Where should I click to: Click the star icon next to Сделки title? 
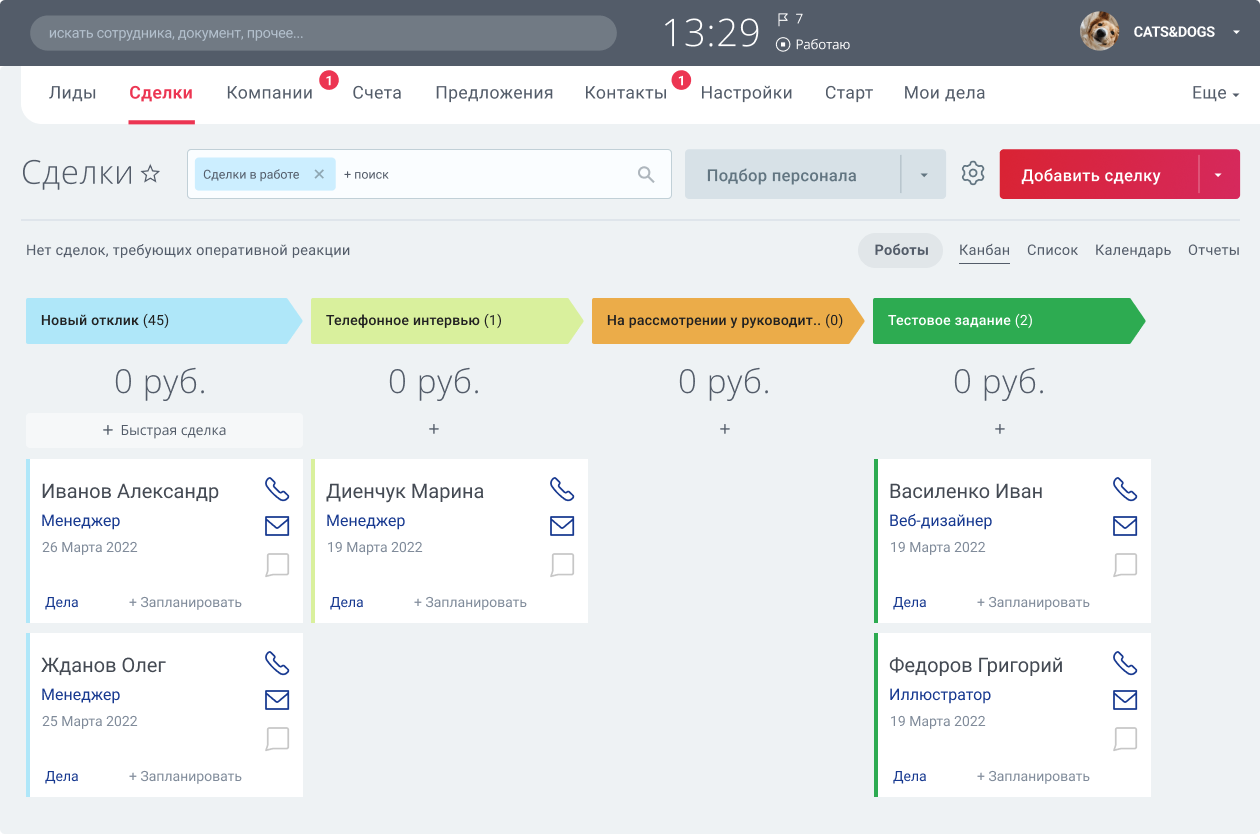(x=150, y=174)
